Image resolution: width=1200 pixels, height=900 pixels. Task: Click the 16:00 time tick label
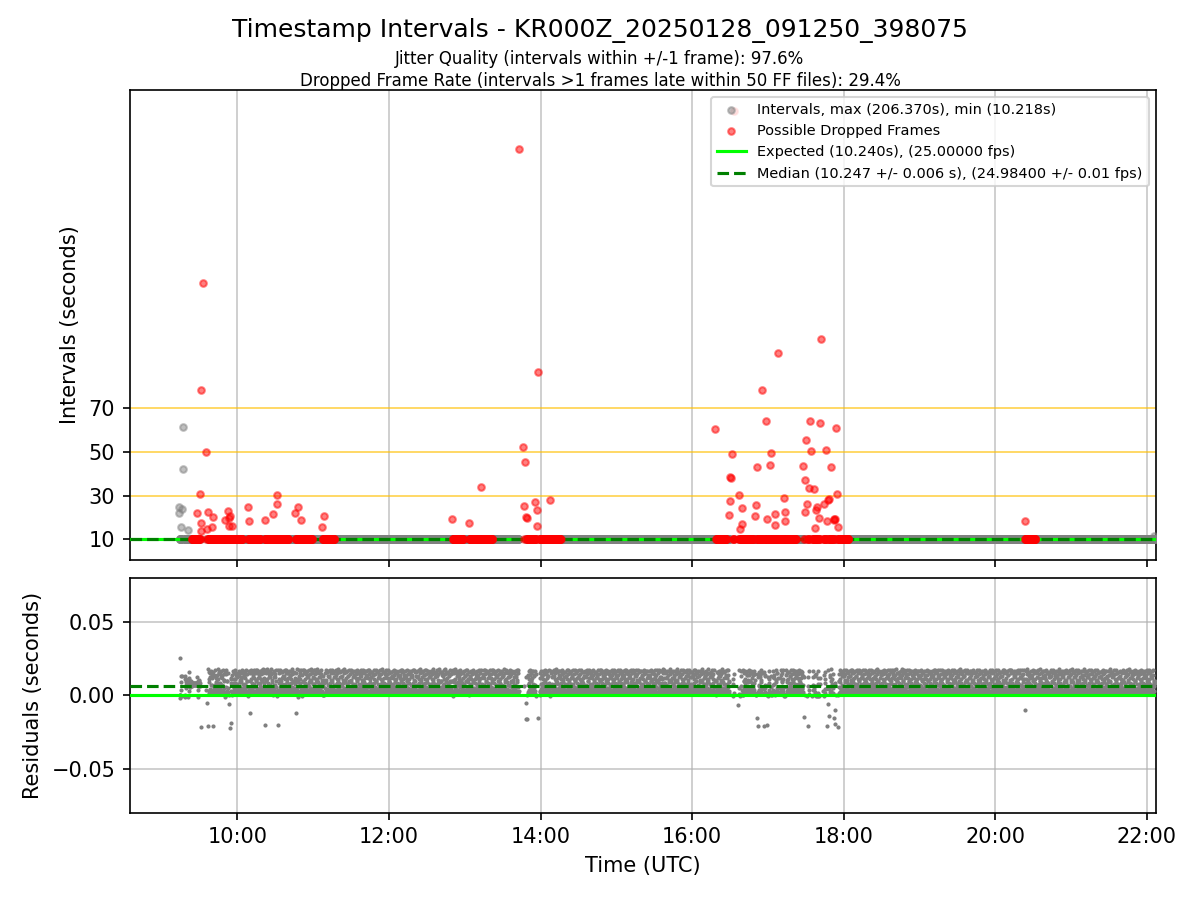(x=692, y=836)
